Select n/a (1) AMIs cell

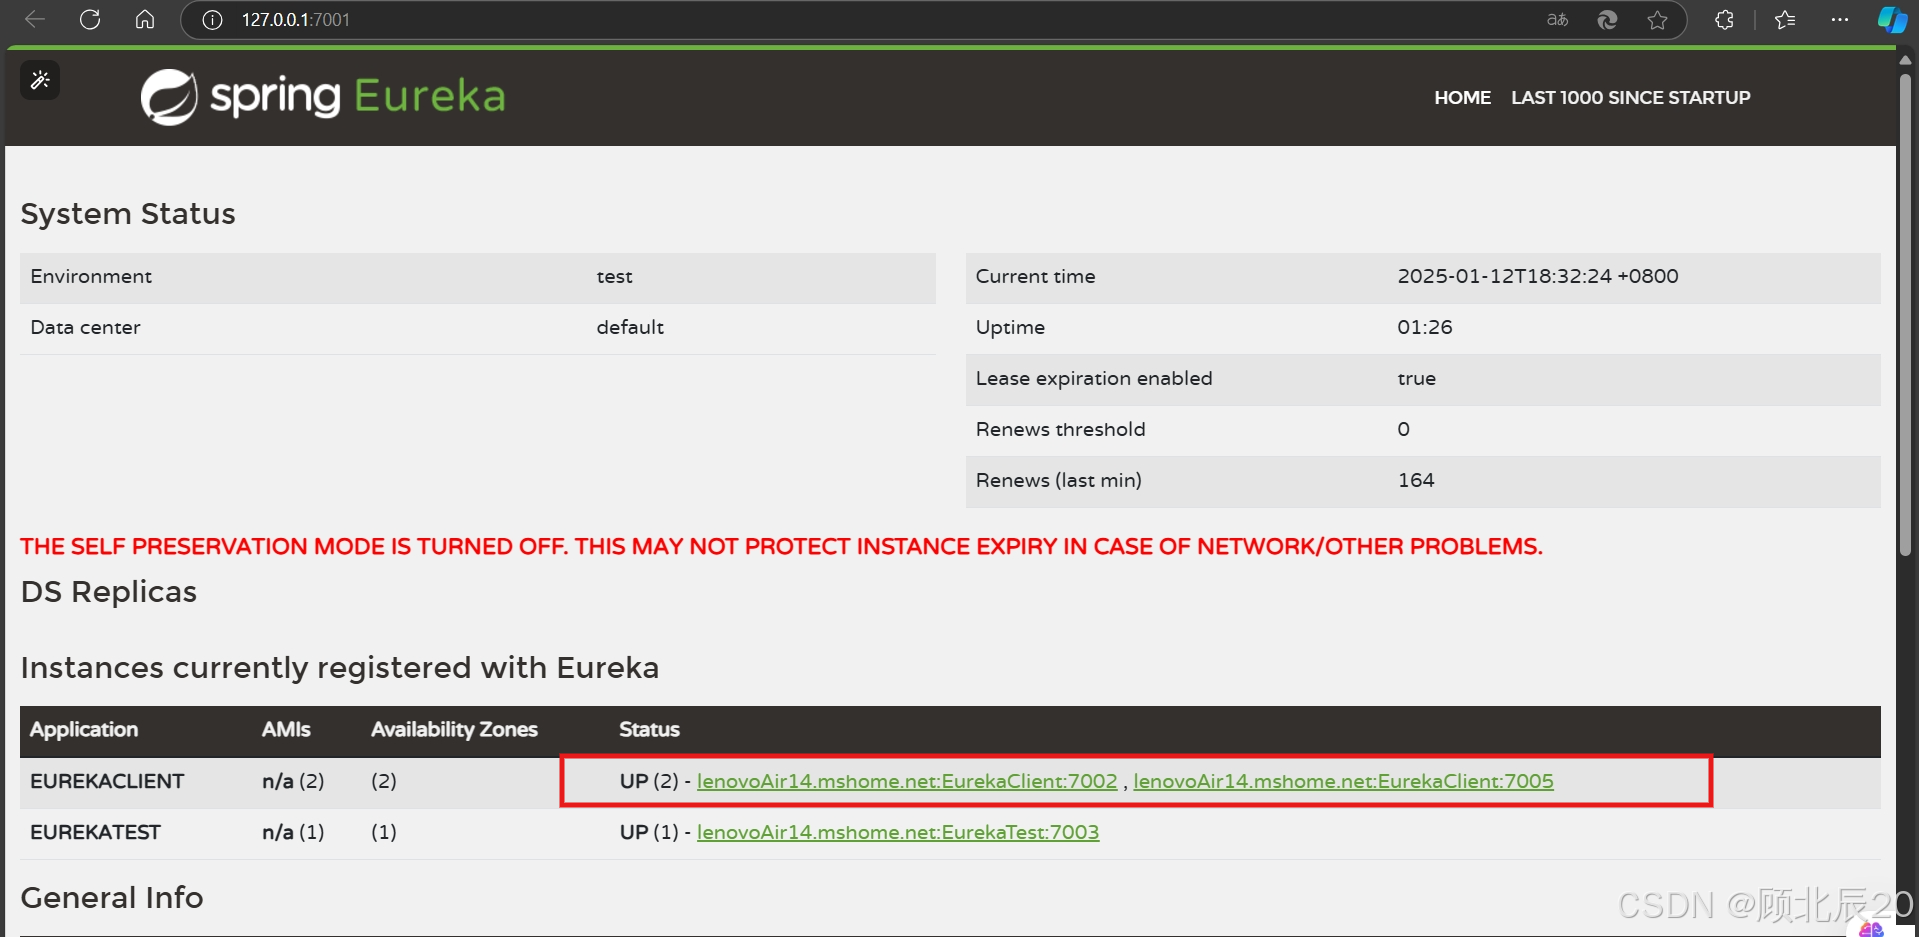293,832
